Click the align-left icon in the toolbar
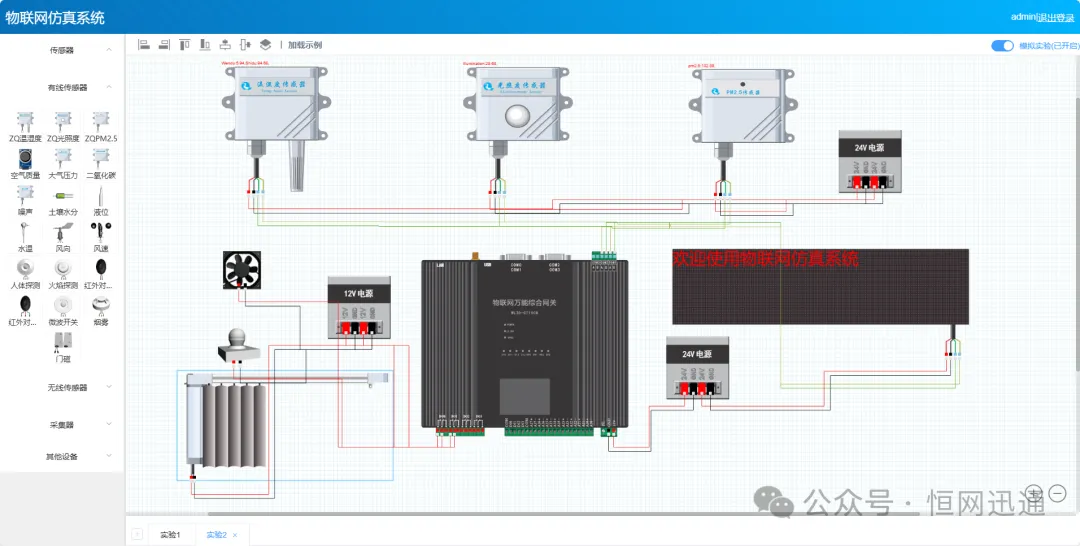The width and height of the screenshot is (1080, 546). coord(143,45)
